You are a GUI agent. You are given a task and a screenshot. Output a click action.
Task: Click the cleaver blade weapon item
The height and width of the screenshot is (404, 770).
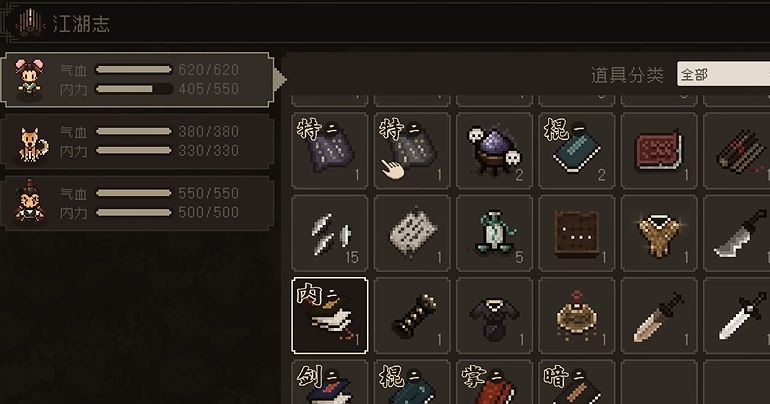coord(737,233)
